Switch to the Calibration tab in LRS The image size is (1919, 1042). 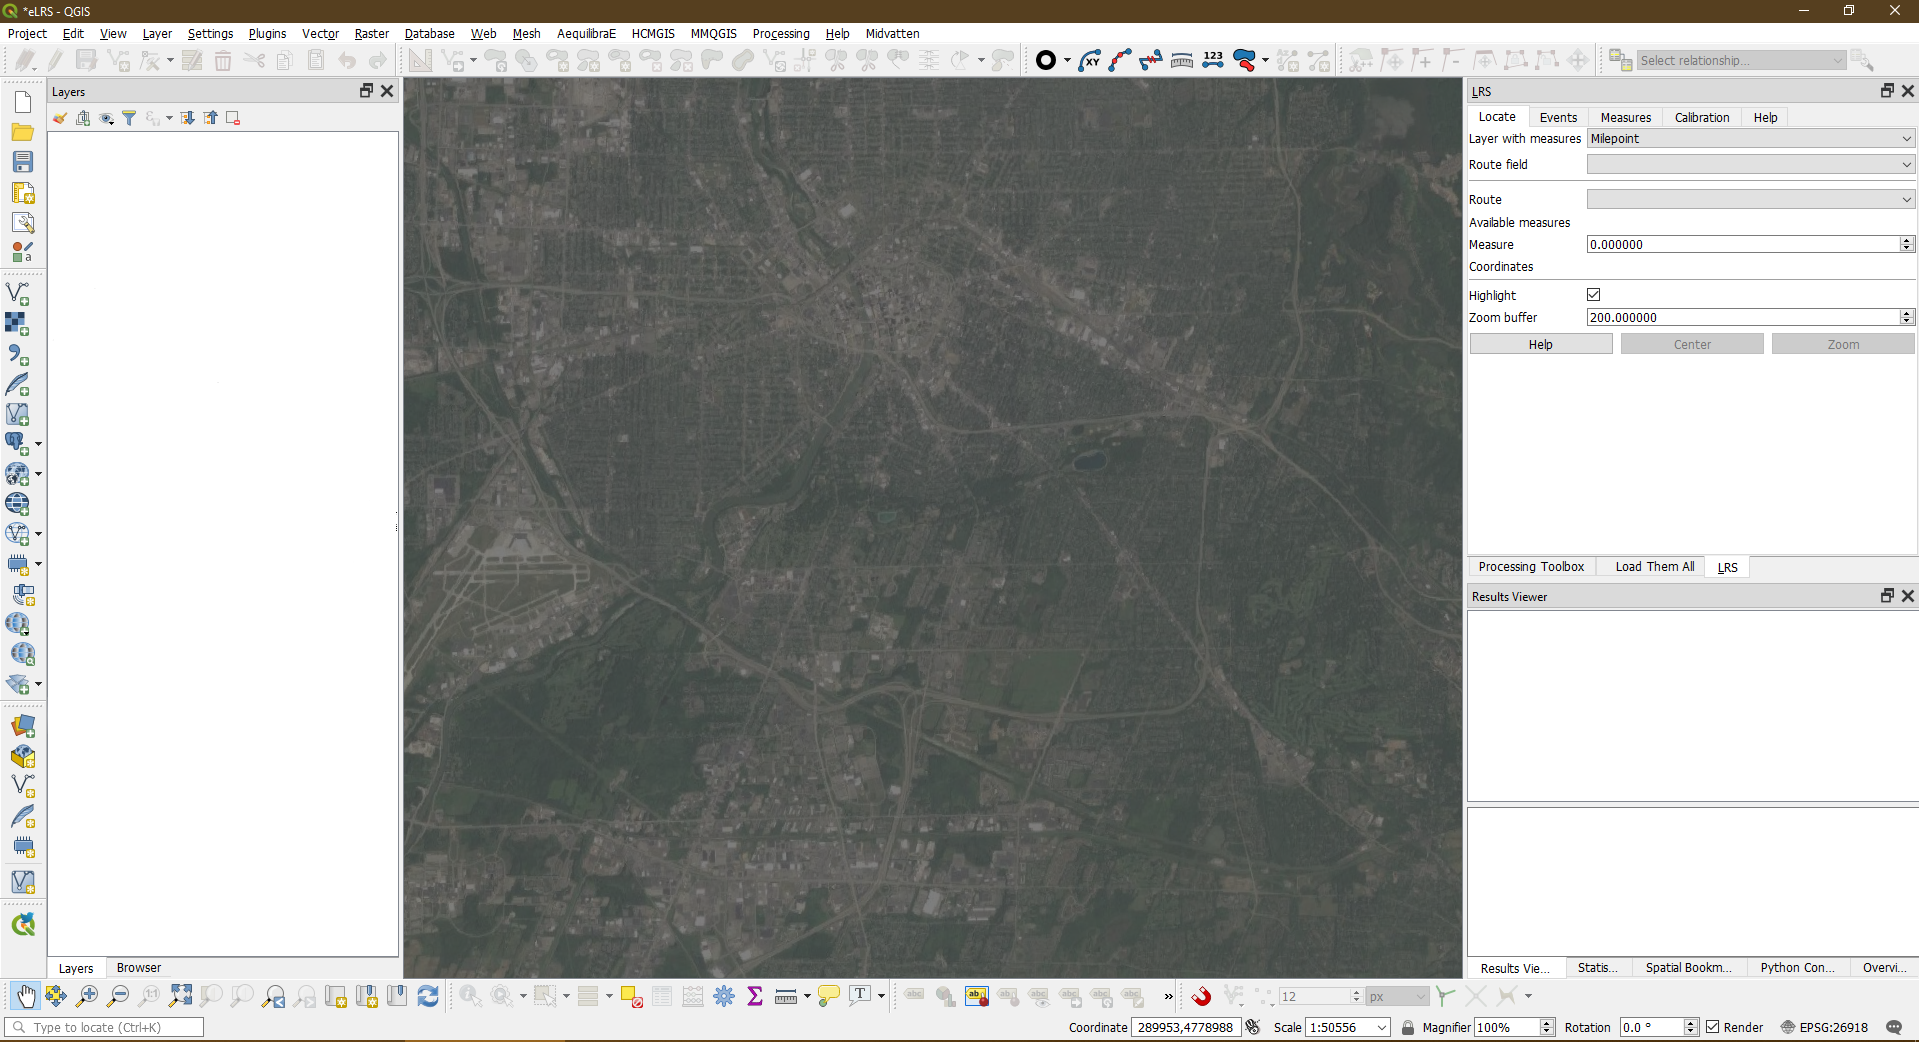pyautogui.click(x=1701, y=117)
